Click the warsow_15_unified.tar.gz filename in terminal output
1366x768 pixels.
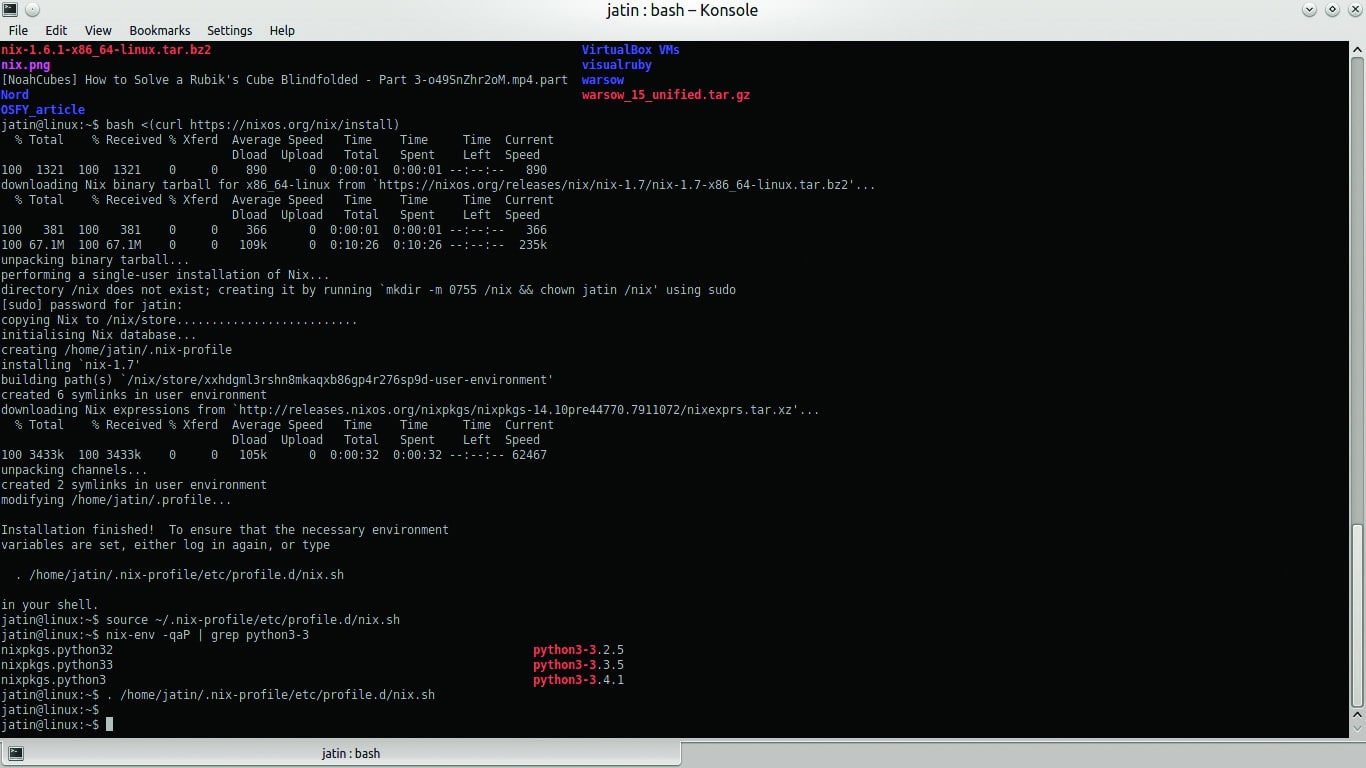[665, 95]
